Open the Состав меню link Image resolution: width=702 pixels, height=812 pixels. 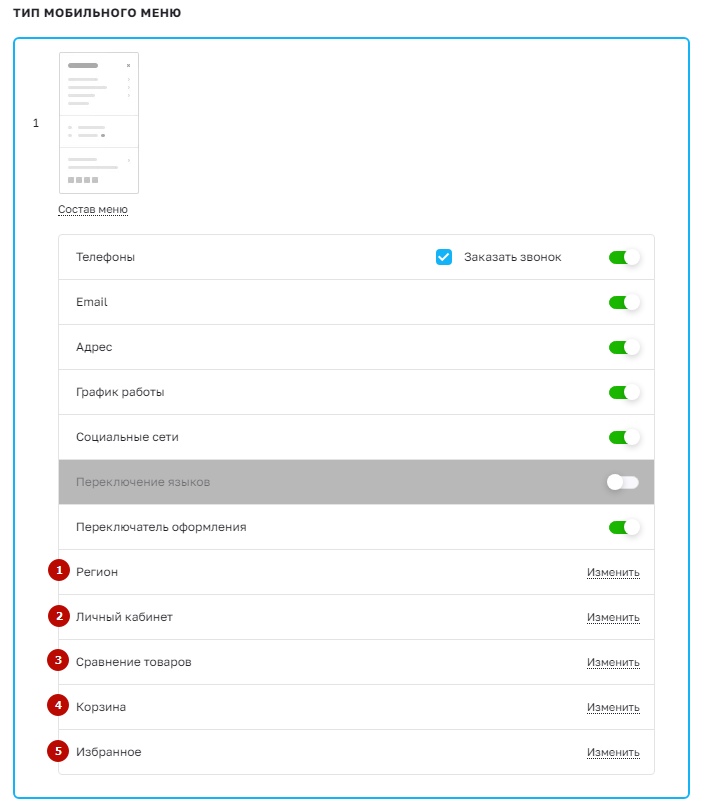93,209
